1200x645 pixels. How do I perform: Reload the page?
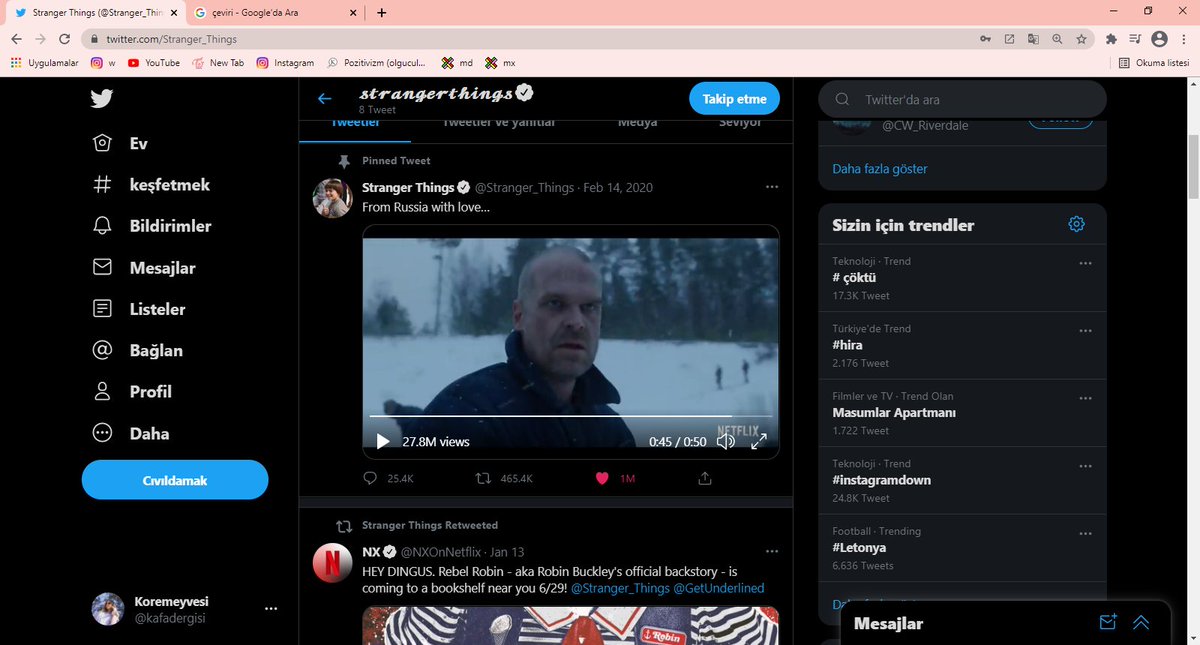pyautogui.click(x=65, y=39)
